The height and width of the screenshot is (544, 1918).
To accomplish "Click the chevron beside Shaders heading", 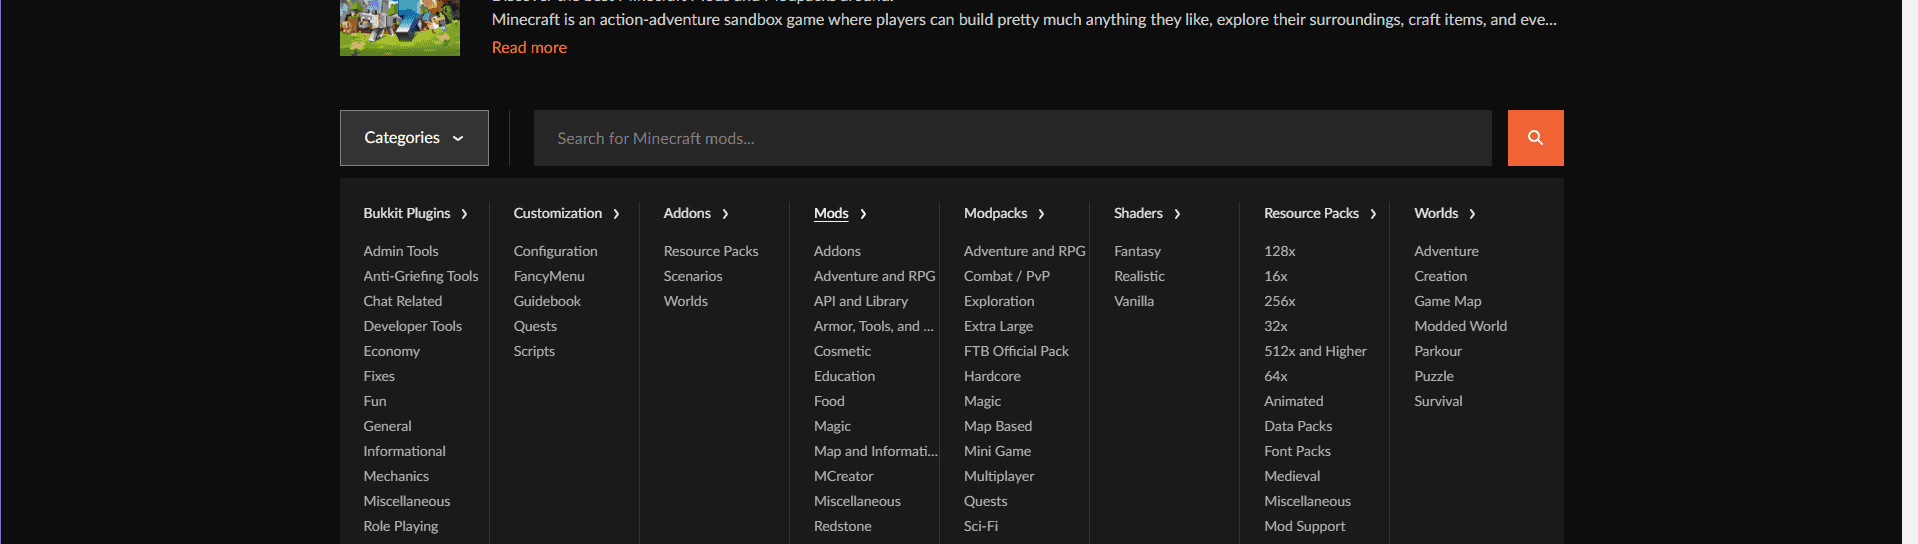I will (1177, 214).
